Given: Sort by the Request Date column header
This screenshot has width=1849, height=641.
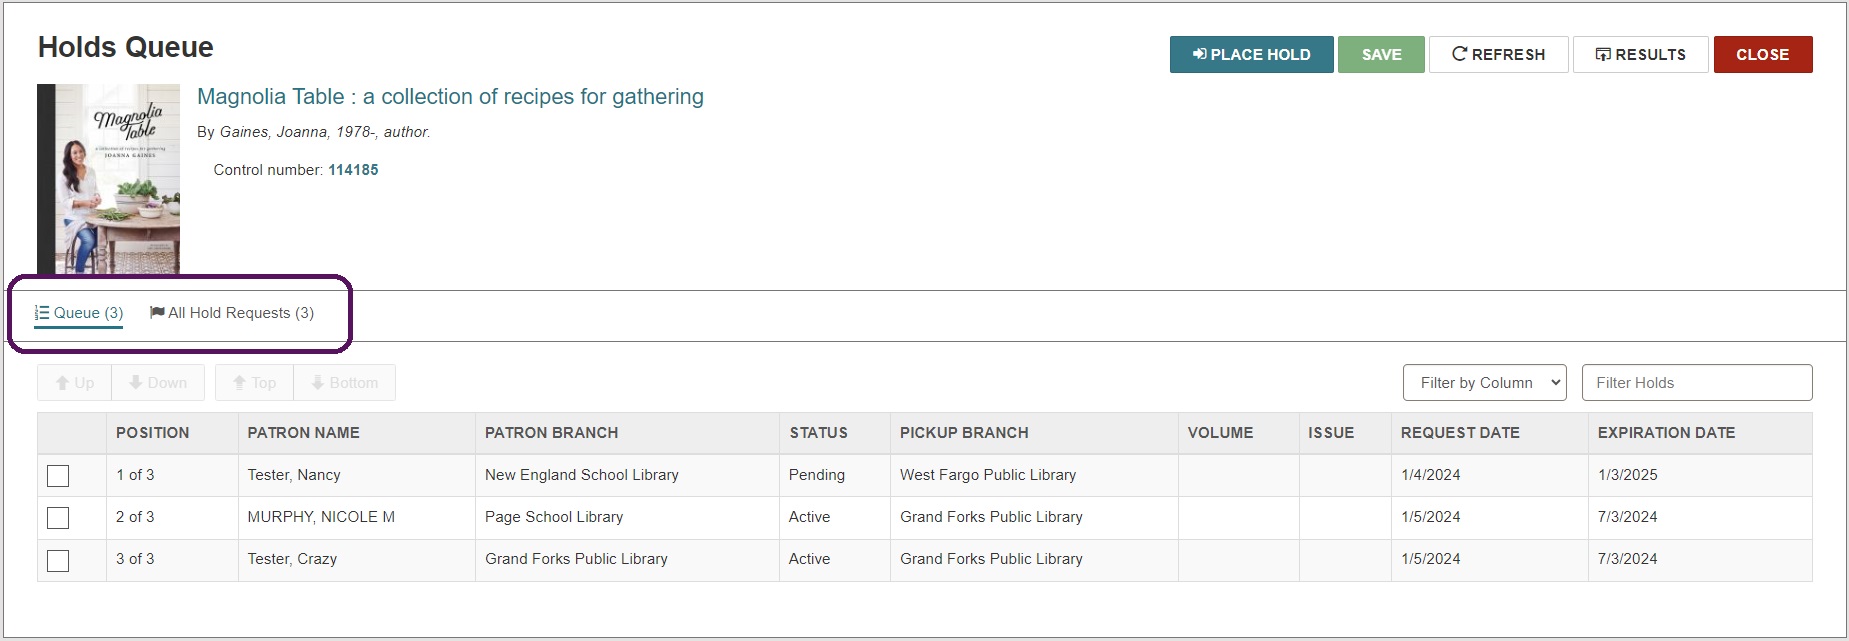Looking at the screenshot, I should click(x=1460, y=433).
